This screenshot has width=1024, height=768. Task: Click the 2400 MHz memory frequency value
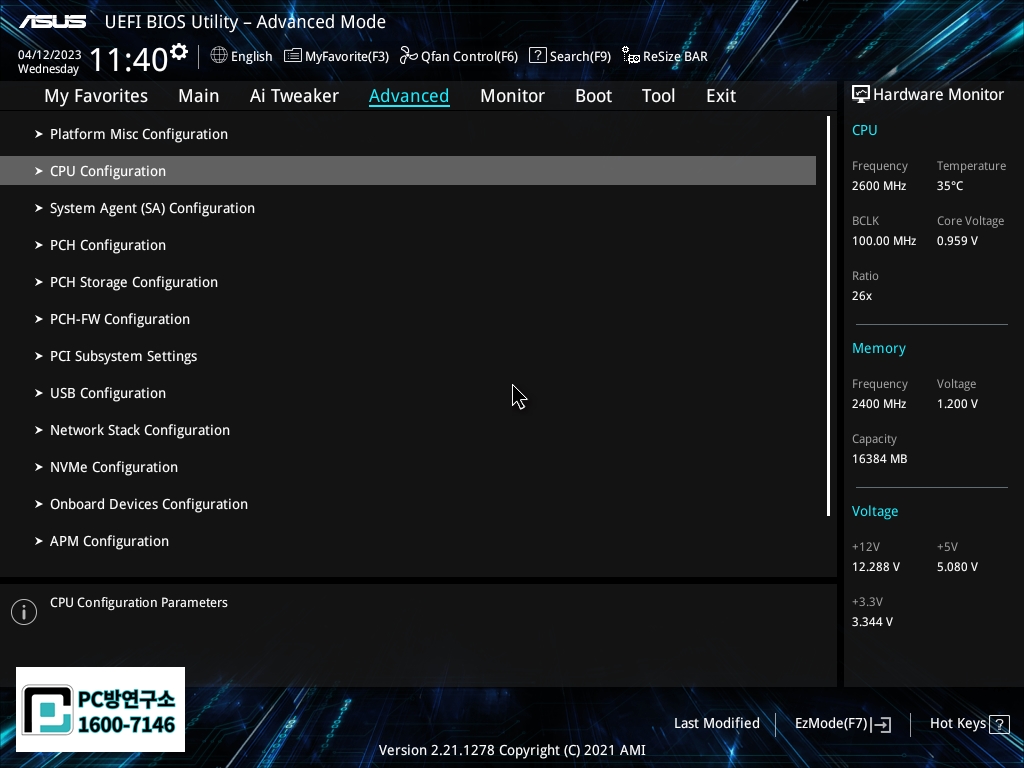coord(879,404)
